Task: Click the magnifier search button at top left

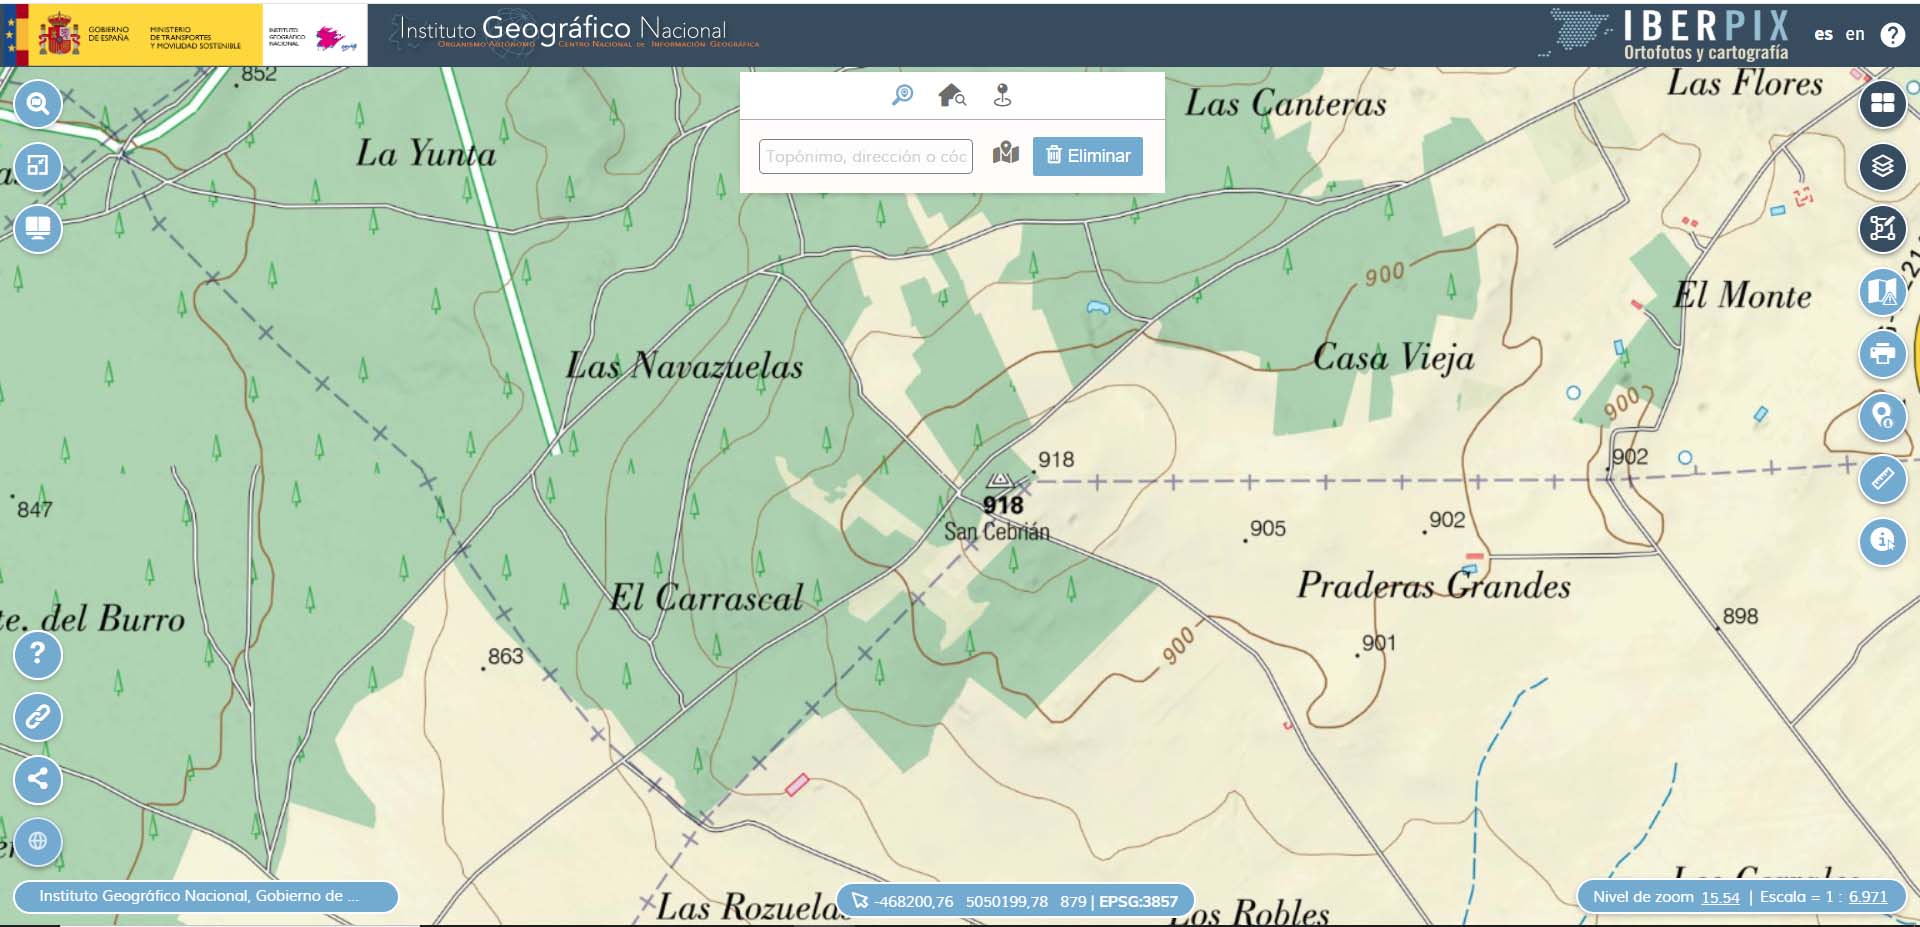Action: pos(38,104)
